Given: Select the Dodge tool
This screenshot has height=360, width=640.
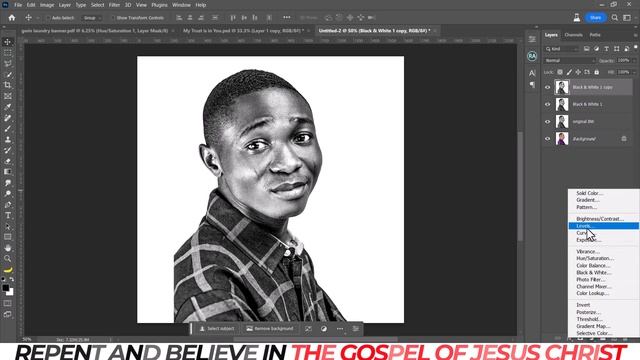Looking at the screenshot, I should click(x=7, y=193).
